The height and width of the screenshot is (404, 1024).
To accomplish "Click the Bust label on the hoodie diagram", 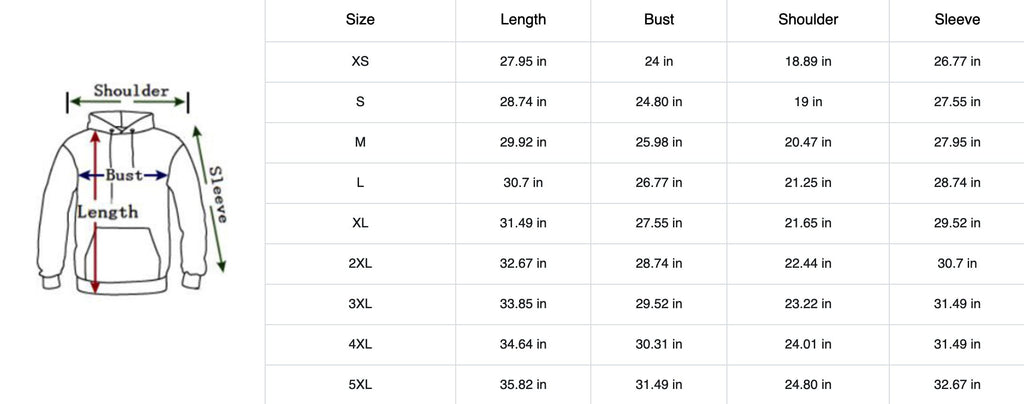I will point(125,175).
